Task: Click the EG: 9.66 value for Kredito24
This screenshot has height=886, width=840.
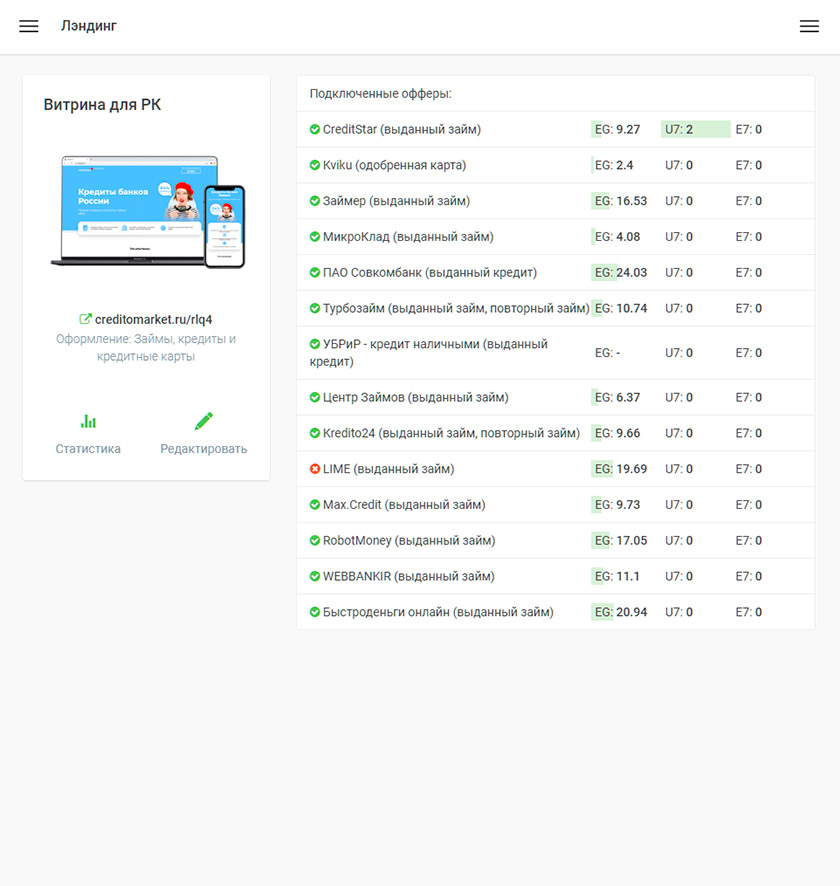Action: pyautogui.click(x=617, y=433)
